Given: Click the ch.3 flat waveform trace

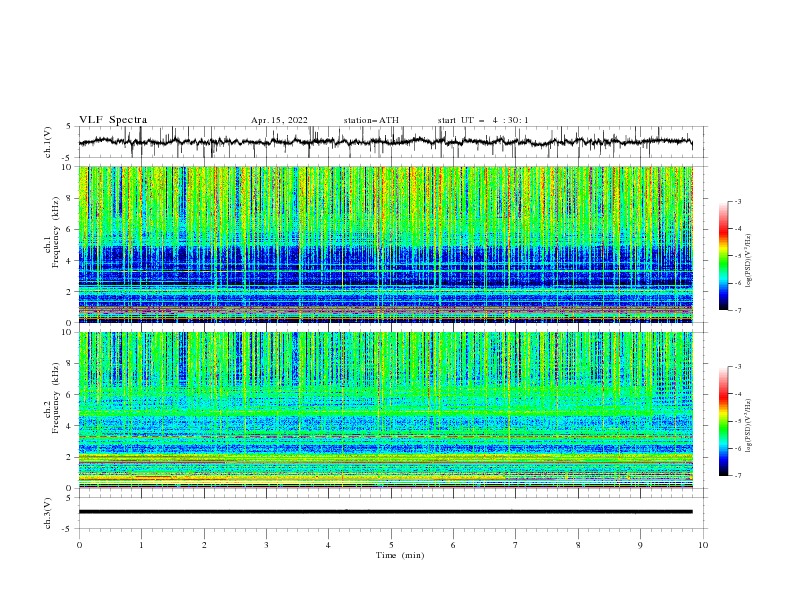Looking at the screenshot, I should [386, 512].
